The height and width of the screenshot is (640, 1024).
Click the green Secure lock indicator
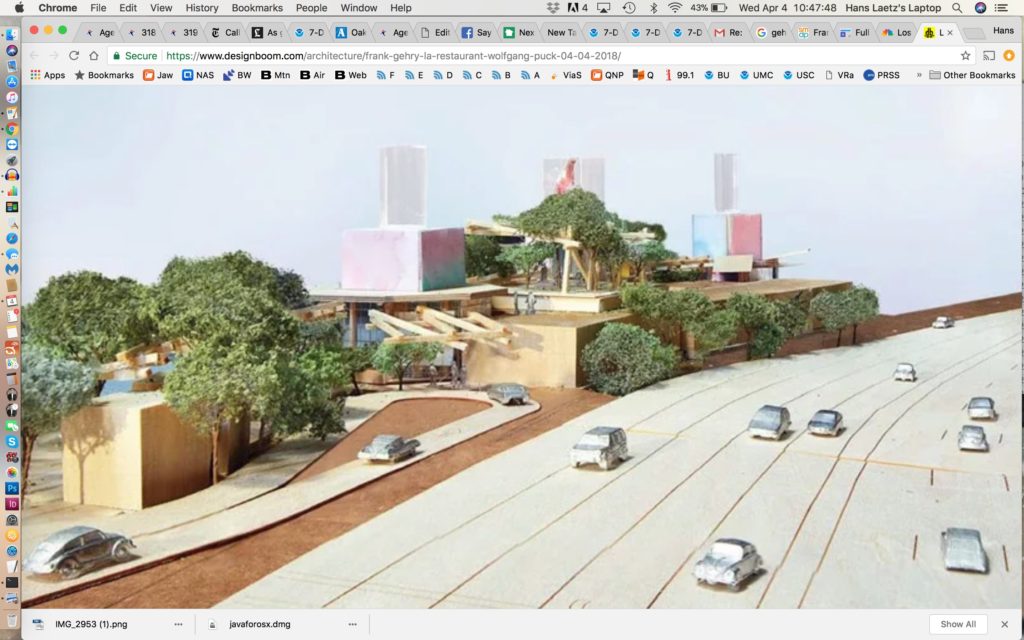point(135,56)
